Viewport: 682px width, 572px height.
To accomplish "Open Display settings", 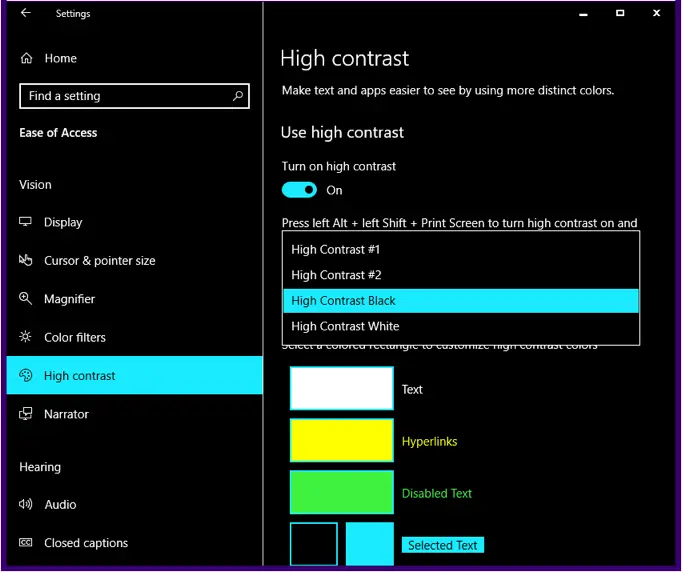I will pyautogui.click(x=134, y=222).
